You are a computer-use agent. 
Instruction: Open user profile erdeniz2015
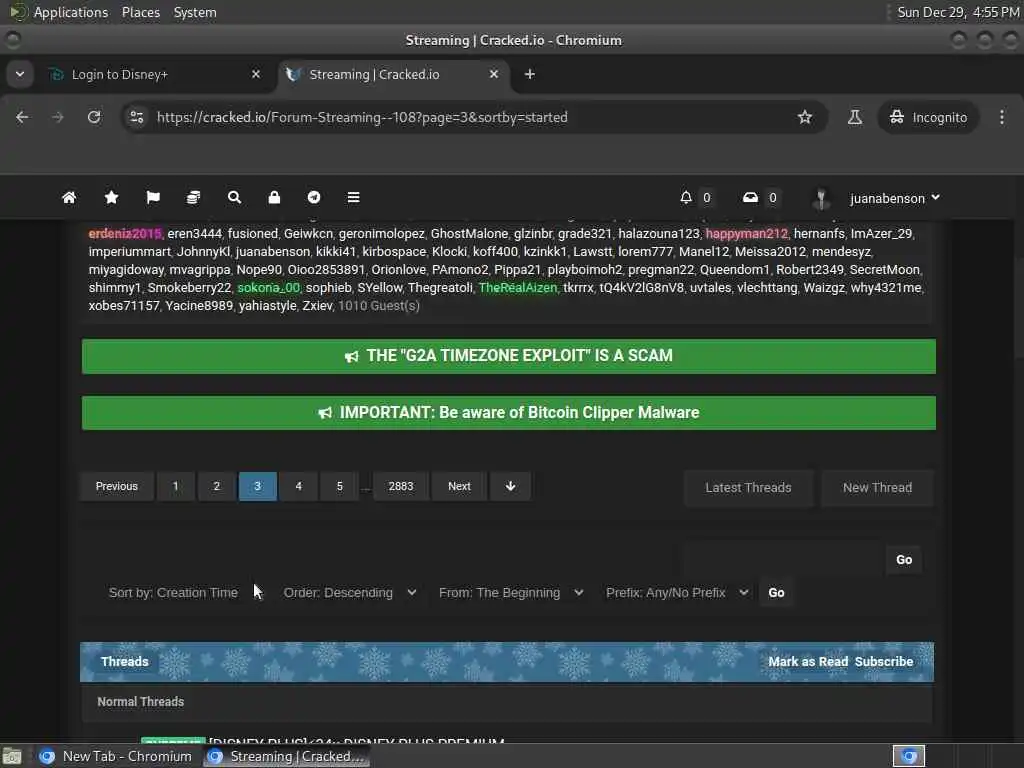pyautogui.click(x=125, y=233)
